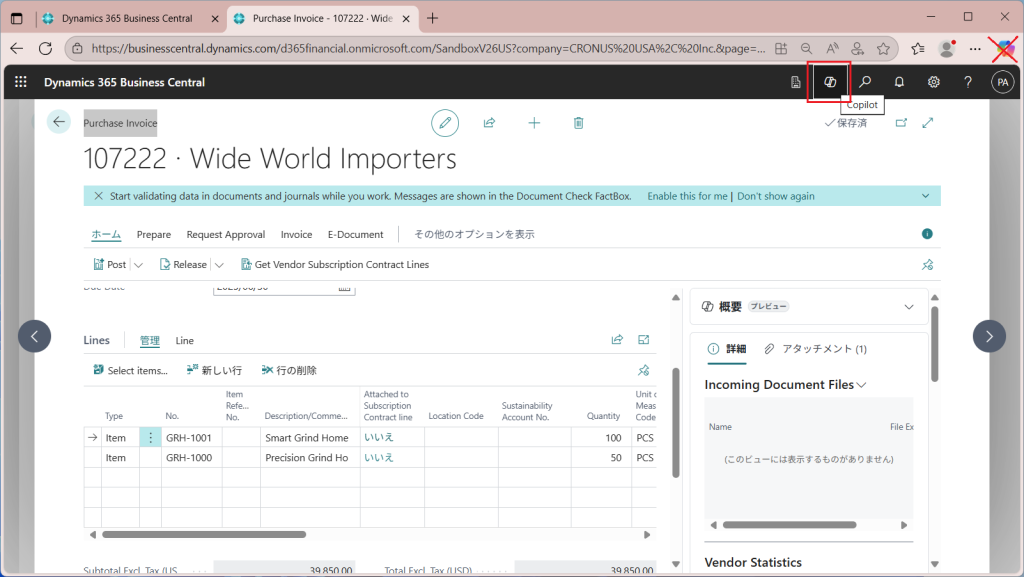The height and width of the screenshot is (577, 1024).
Task: Open row options for GRH-1001 line
Action: click(x=150, y=437)
